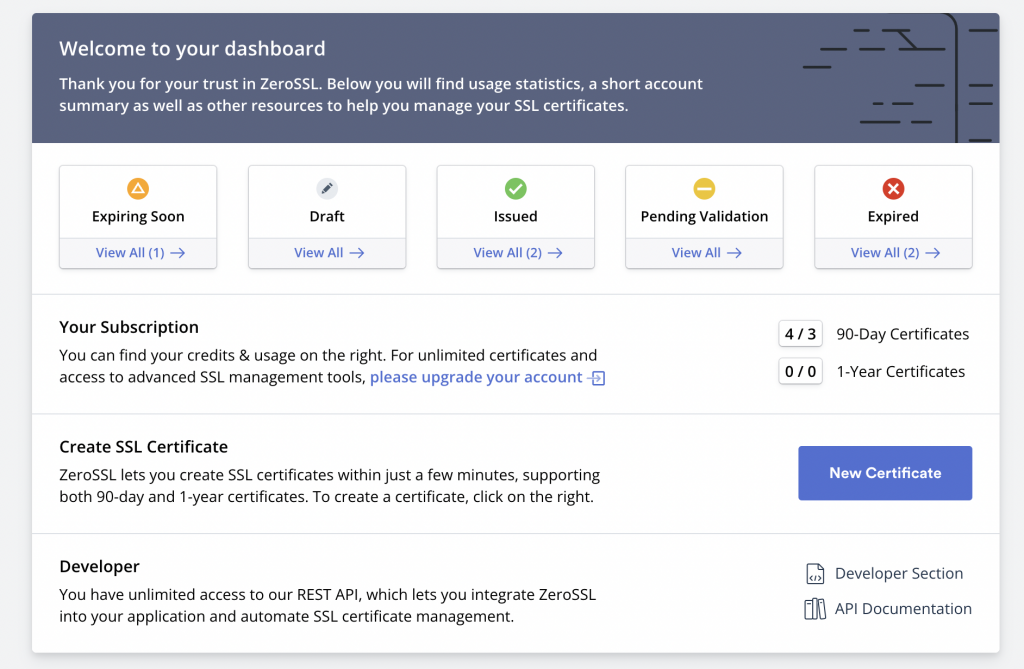This screenshot has width=1024, height=669.
Task: Select the Issued status card title
Action: point(516,216)
